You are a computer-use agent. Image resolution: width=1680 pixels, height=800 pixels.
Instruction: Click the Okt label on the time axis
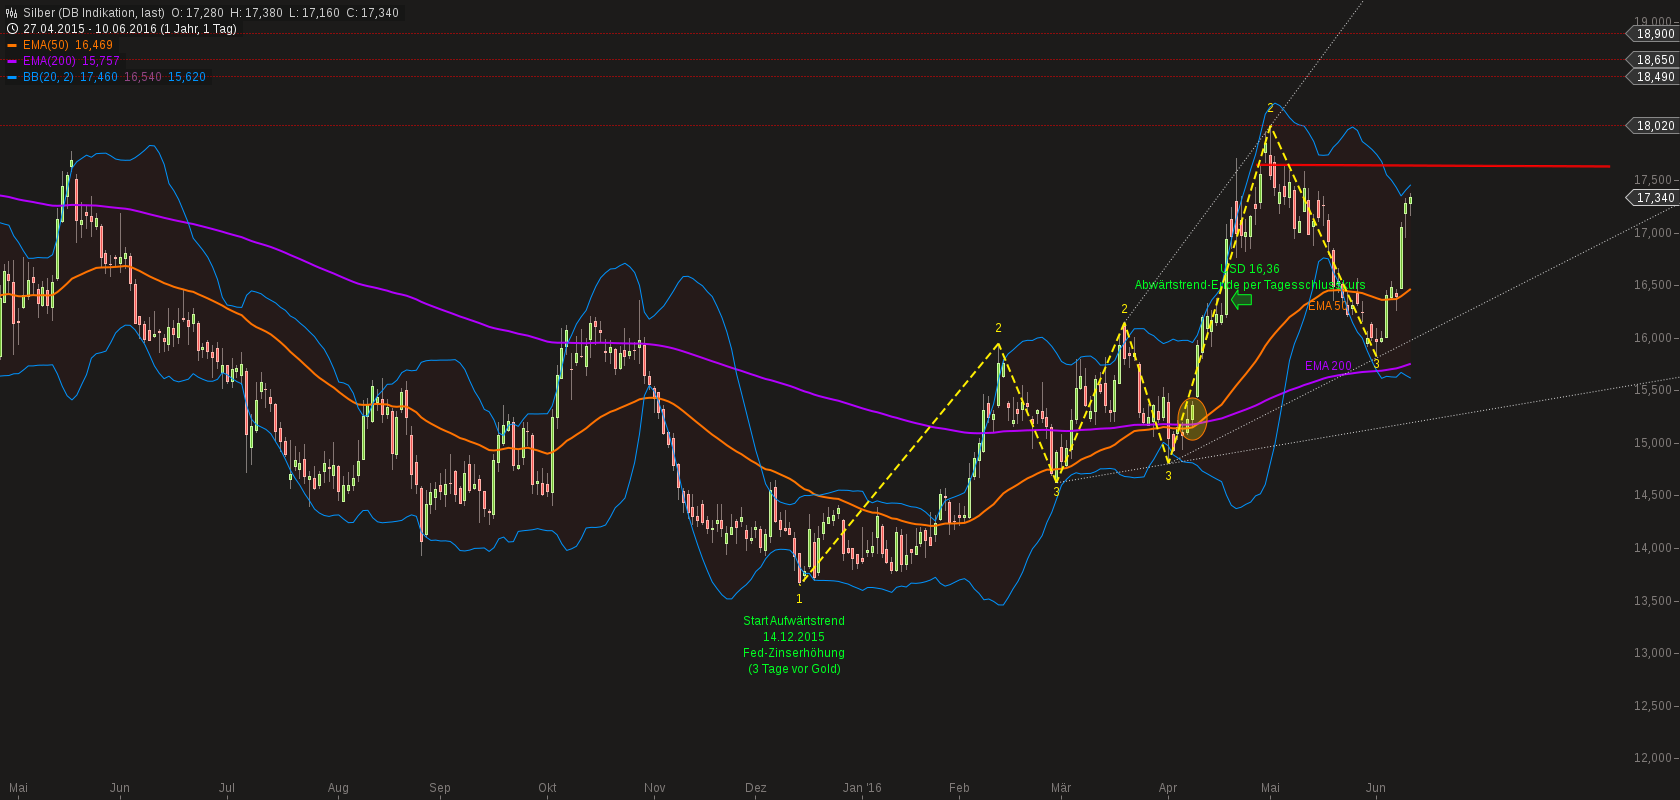547,788
